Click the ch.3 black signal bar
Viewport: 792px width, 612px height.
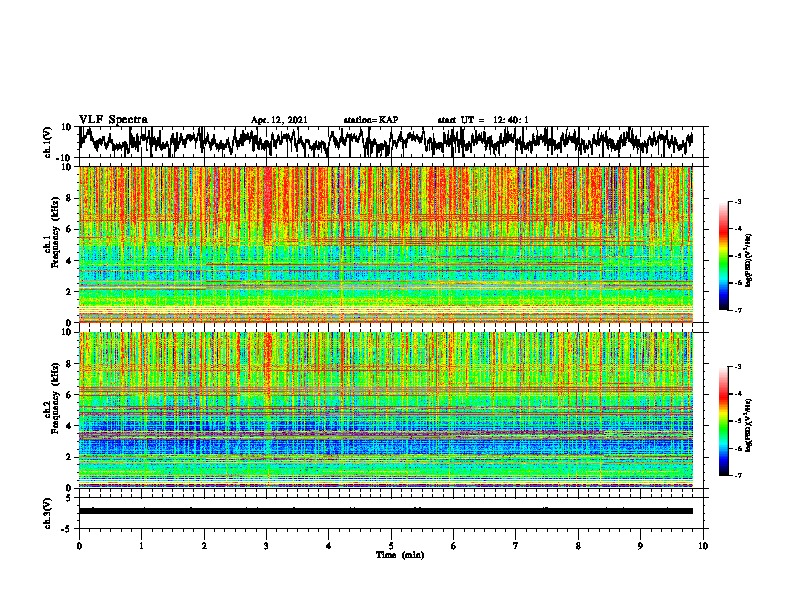pos(386,511)
